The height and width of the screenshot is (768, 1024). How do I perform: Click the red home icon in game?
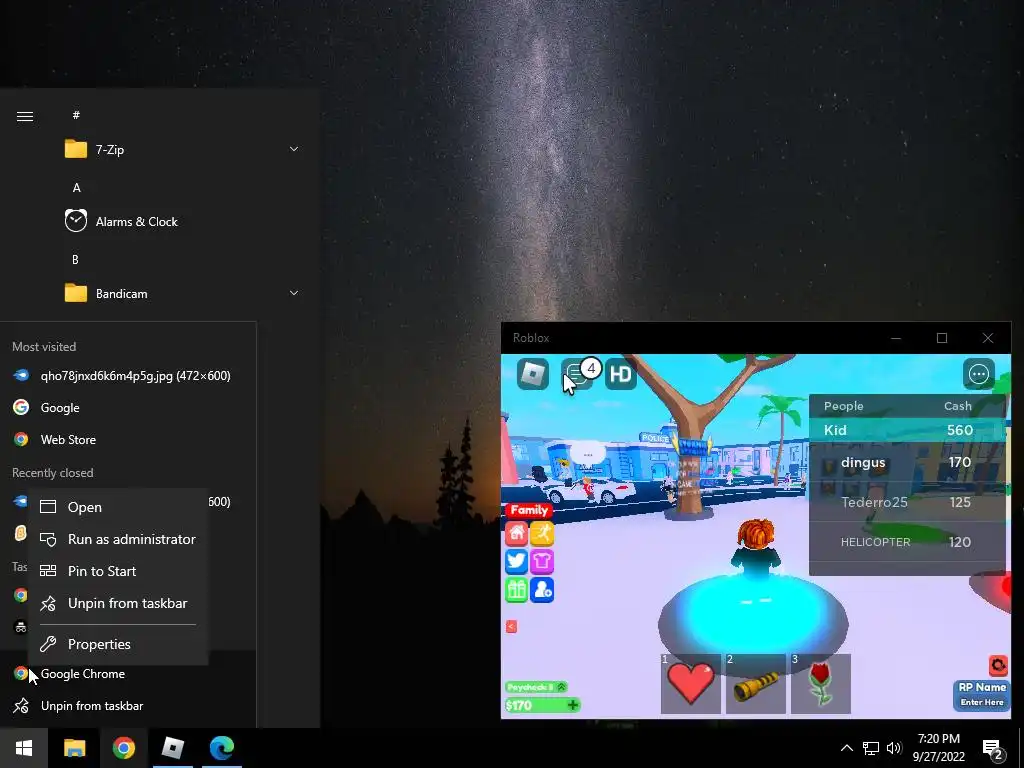click(516, 534)
